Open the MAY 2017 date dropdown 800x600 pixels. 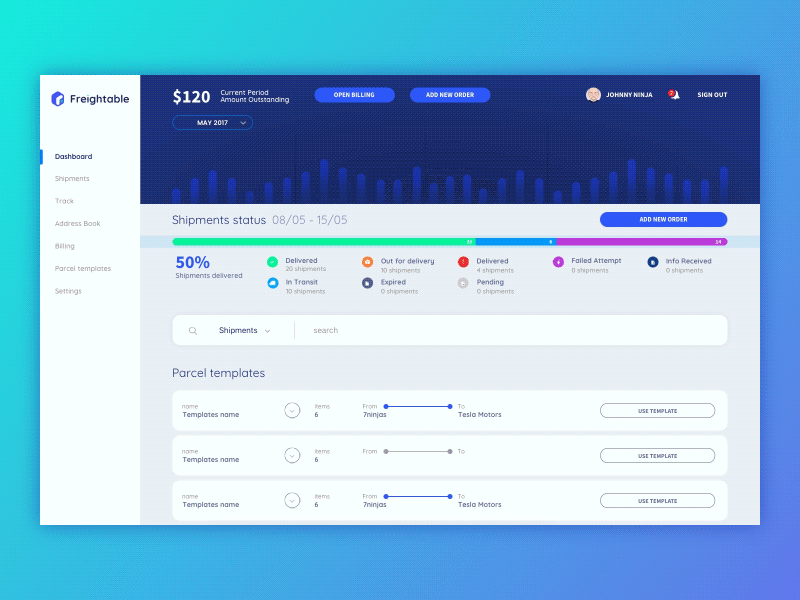(x=211, y=122)
